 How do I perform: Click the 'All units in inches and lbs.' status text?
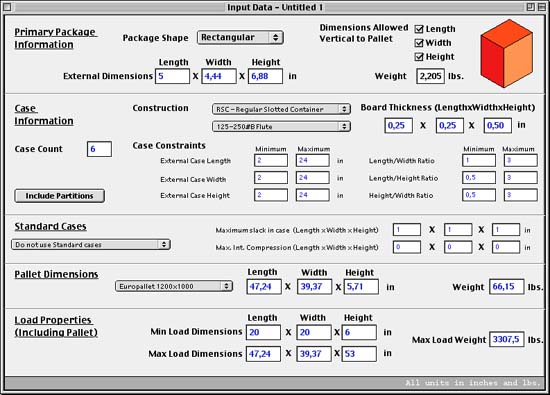click(x=474, y=383)
